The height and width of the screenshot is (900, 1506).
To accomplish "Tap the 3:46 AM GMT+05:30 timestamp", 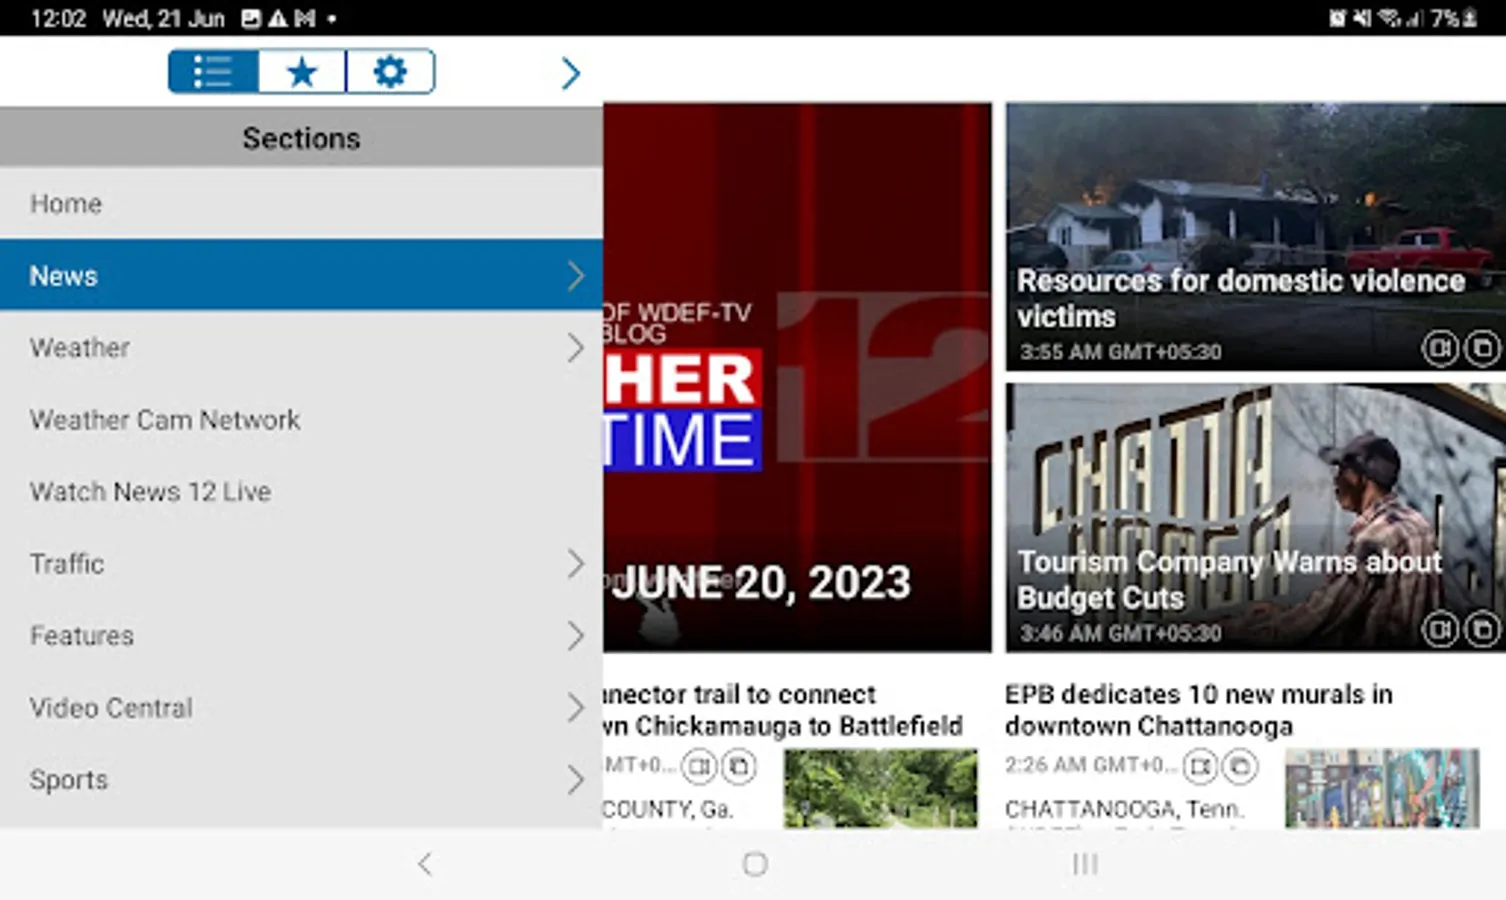I will pos(1120,633).
